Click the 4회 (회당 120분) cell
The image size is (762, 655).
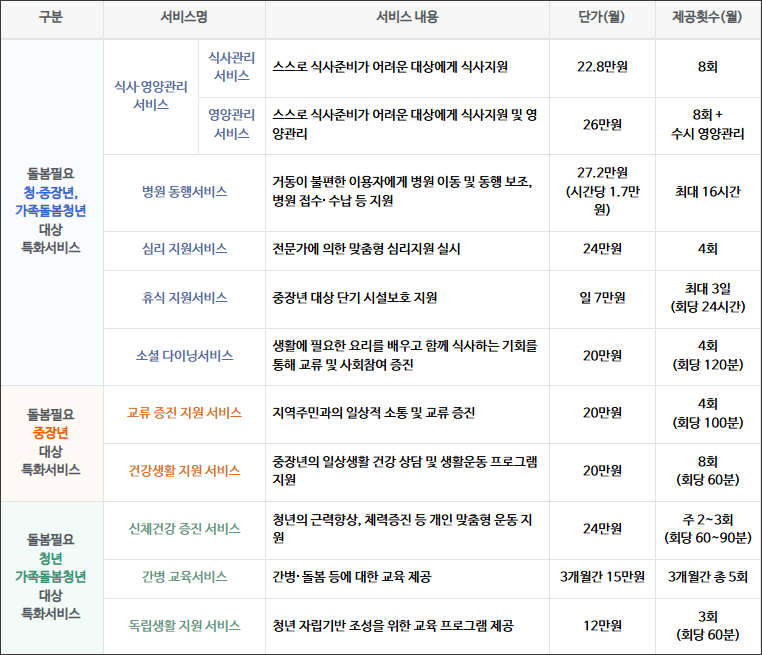(x=708, y=356)
